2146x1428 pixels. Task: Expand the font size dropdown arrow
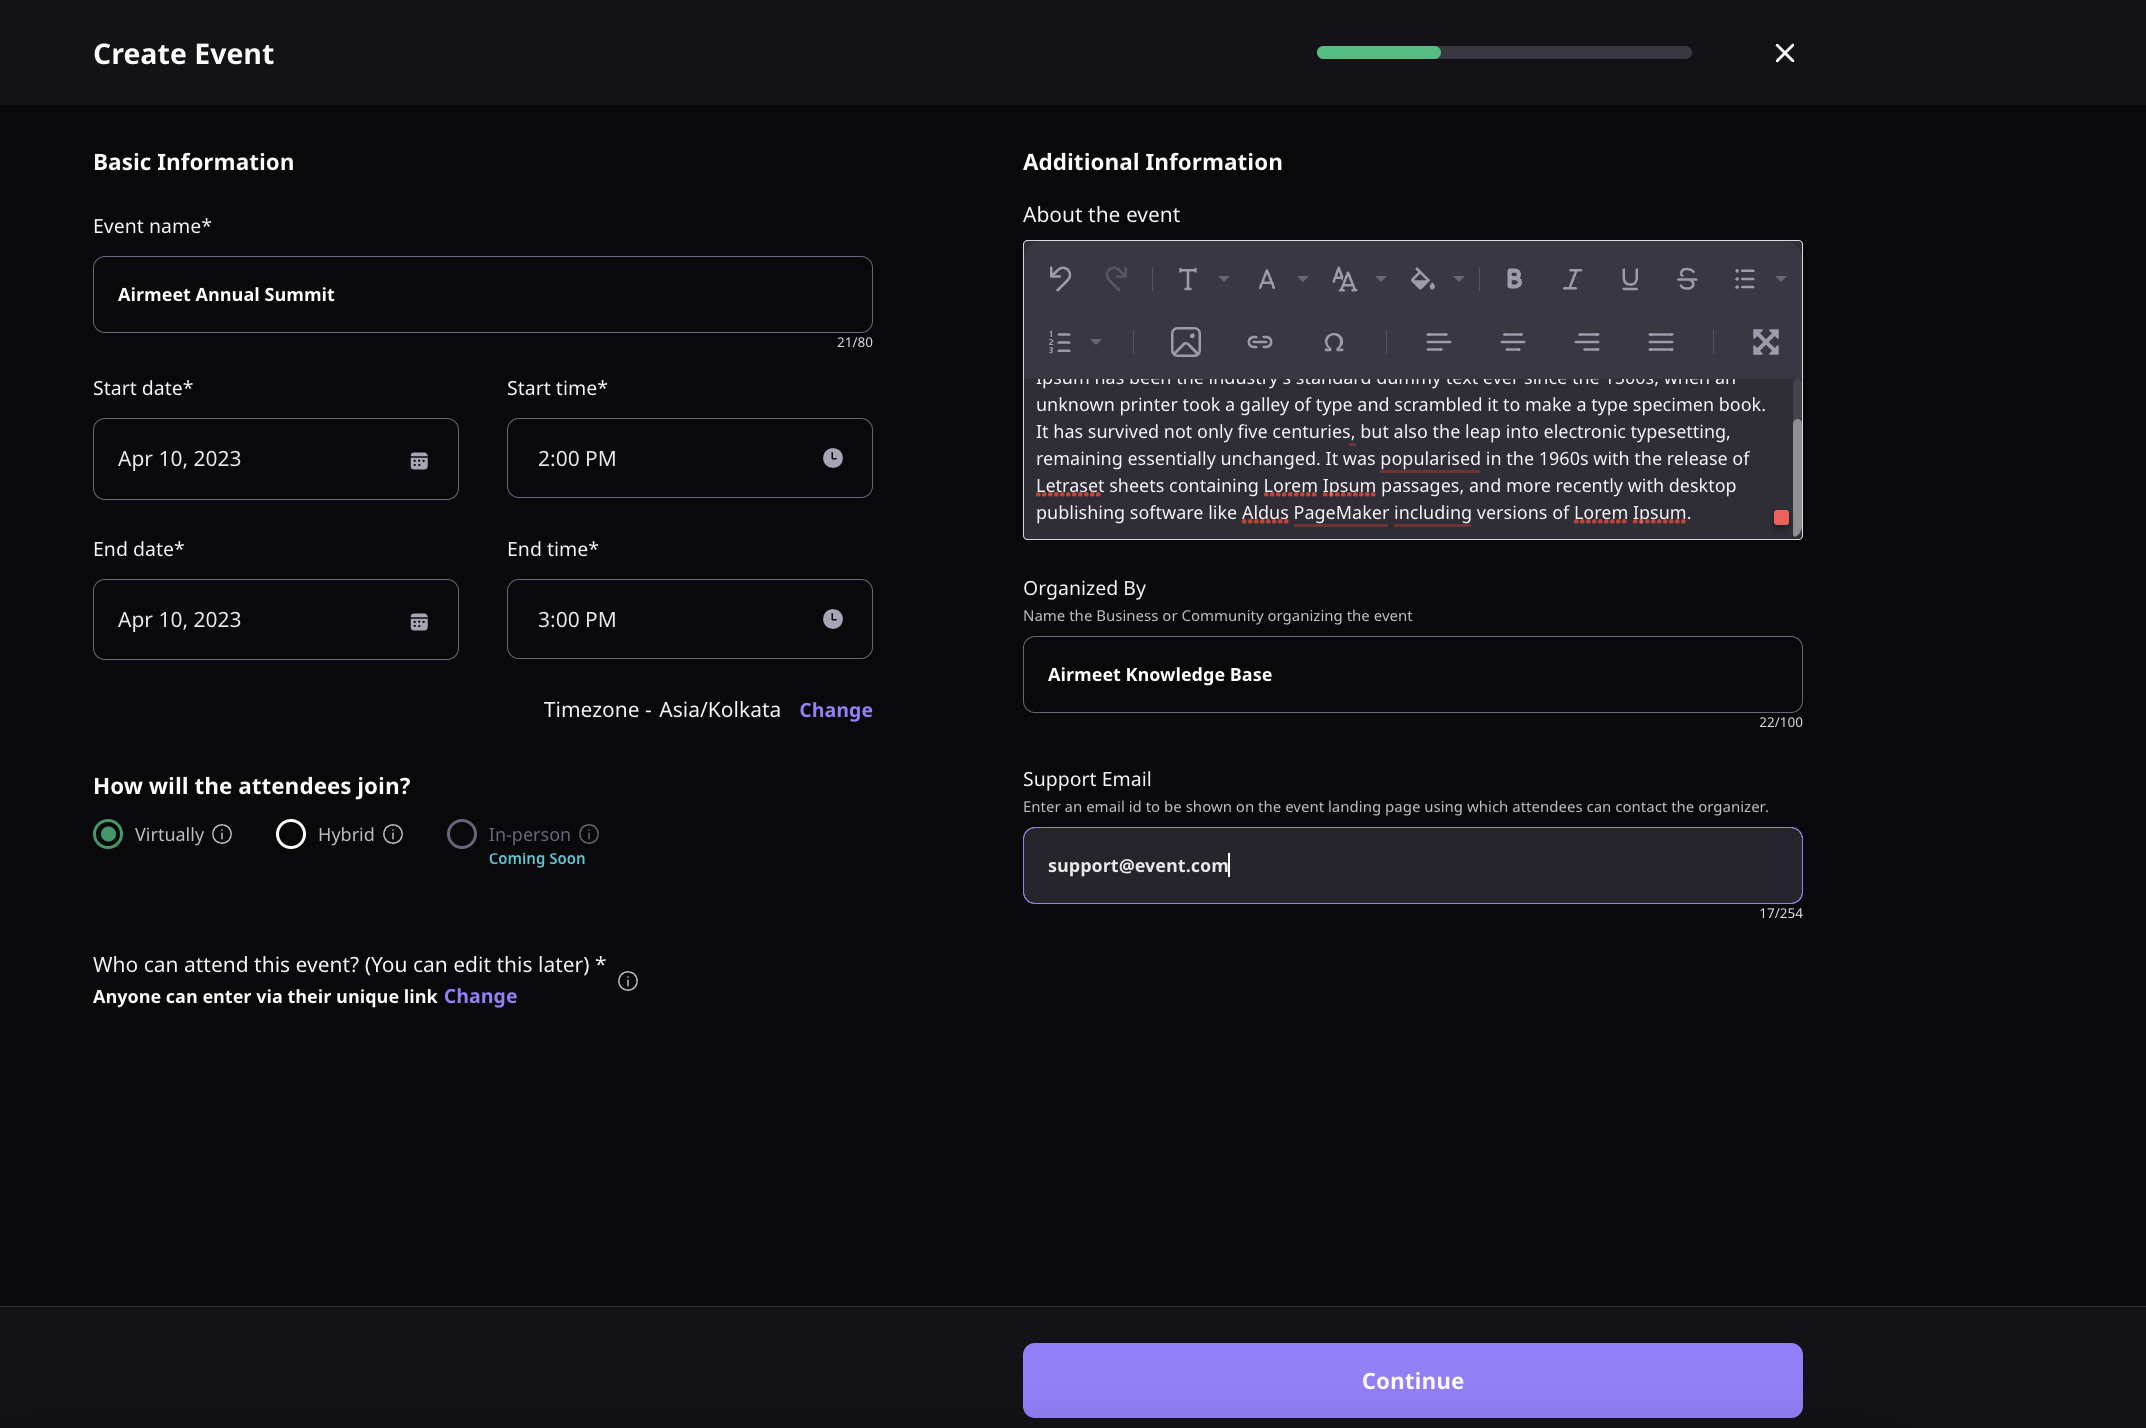(x=1381, y=280)
